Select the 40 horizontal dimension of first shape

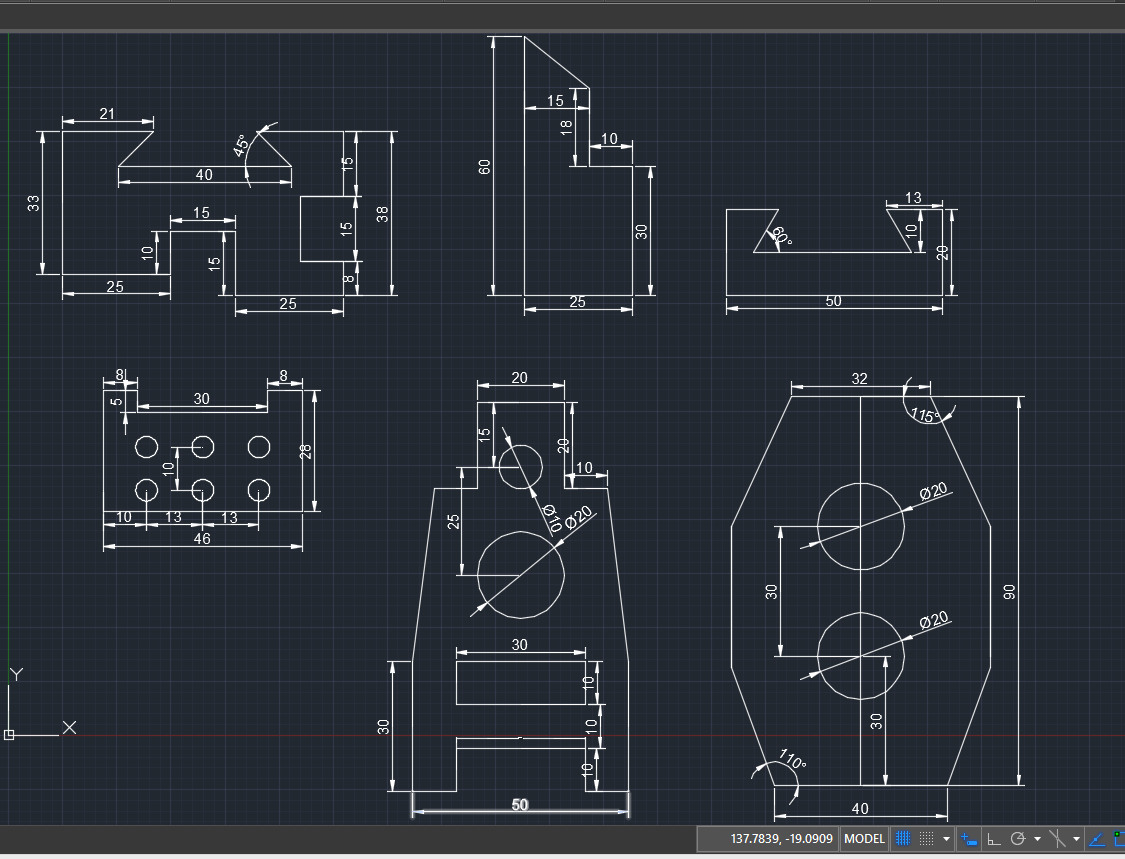pos(204,174)
